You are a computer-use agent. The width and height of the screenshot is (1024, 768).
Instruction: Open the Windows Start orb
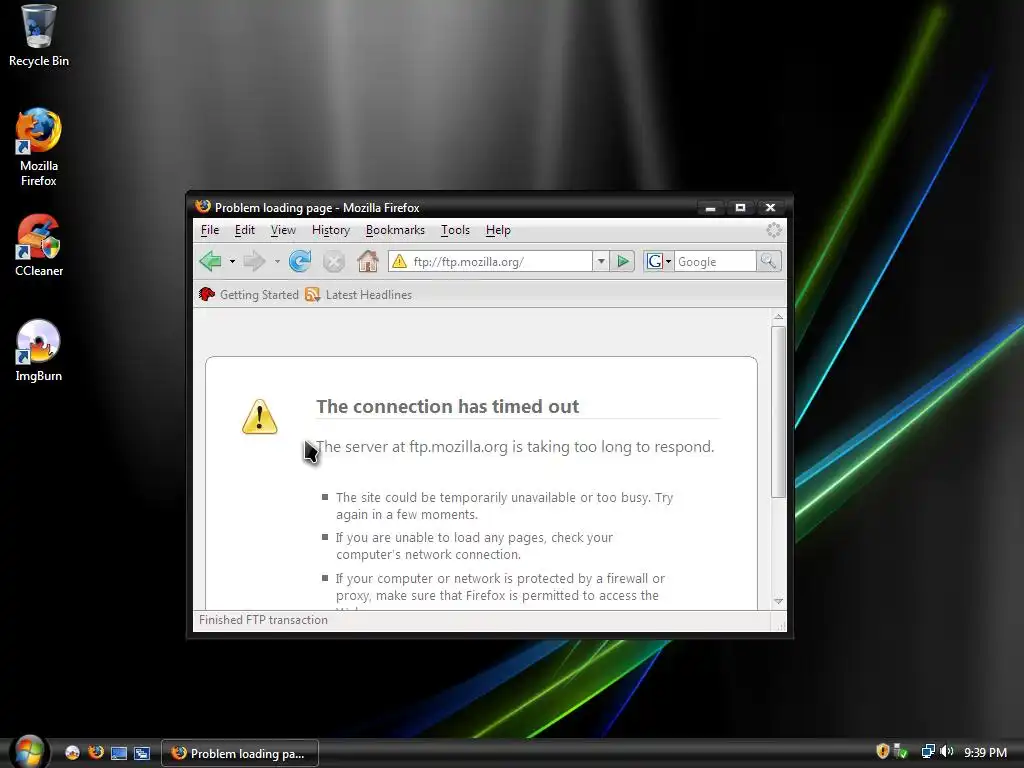[29, 752]
